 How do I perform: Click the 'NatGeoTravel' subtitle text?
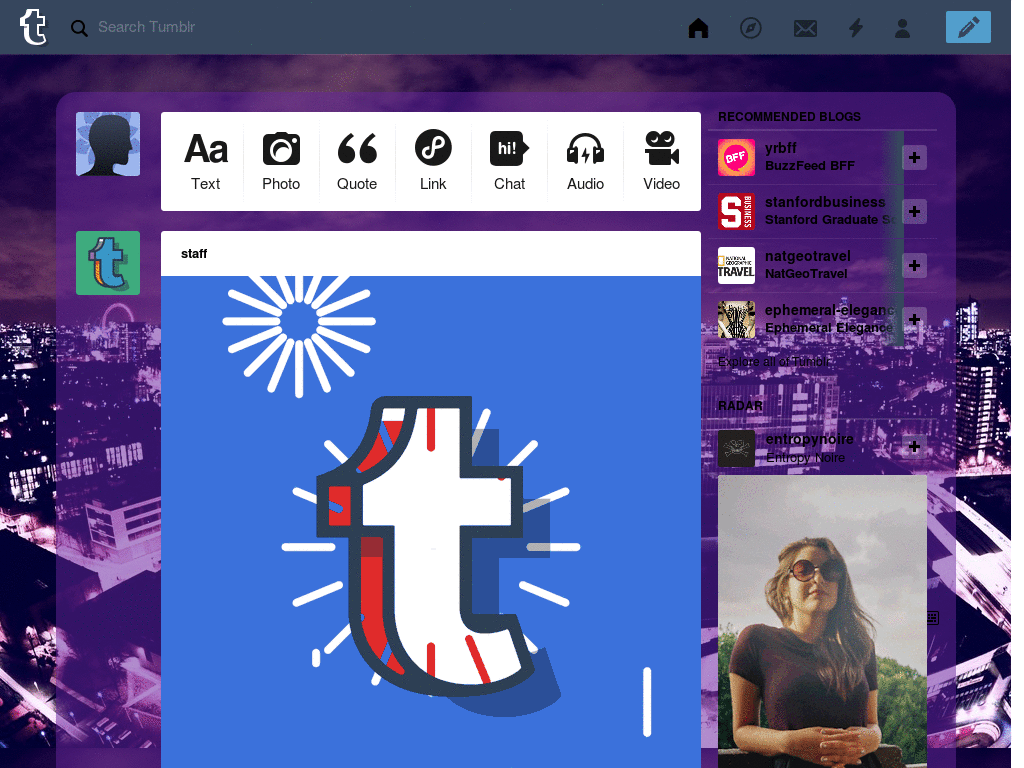(x=806, y=274)
